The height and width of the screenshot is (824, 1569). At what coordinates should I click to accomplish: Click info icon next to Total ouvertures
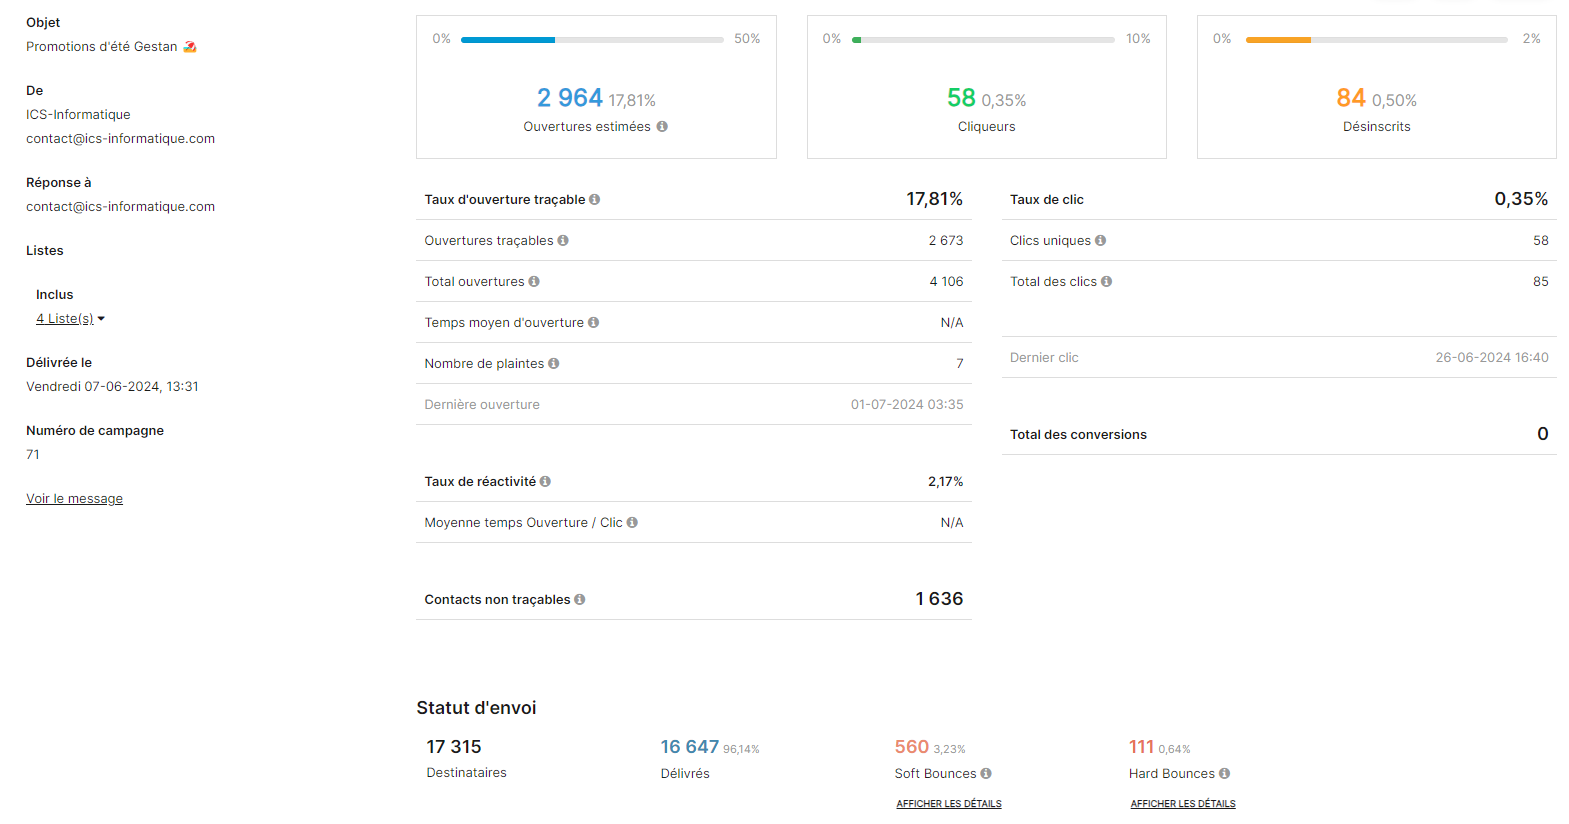click(x=534, y=282)
